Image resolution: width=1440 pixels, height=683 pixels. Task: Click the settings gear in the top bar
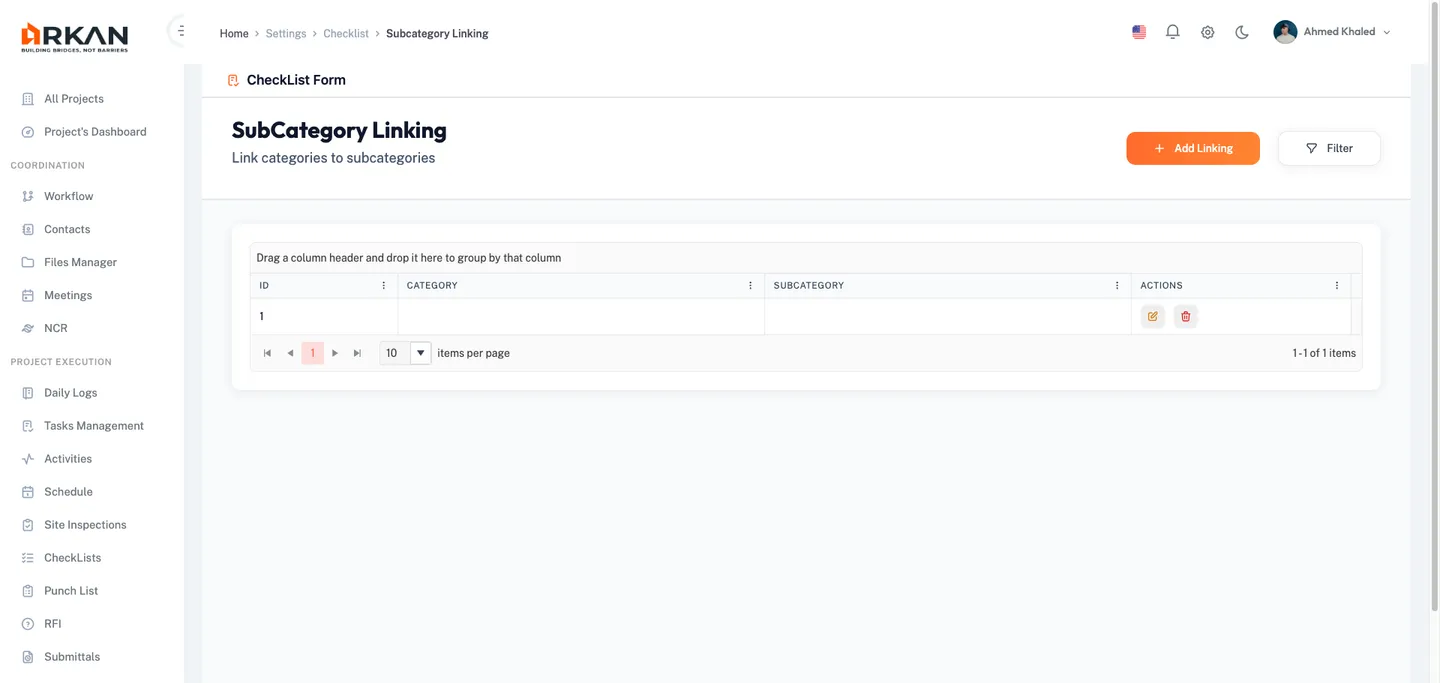1207,31
